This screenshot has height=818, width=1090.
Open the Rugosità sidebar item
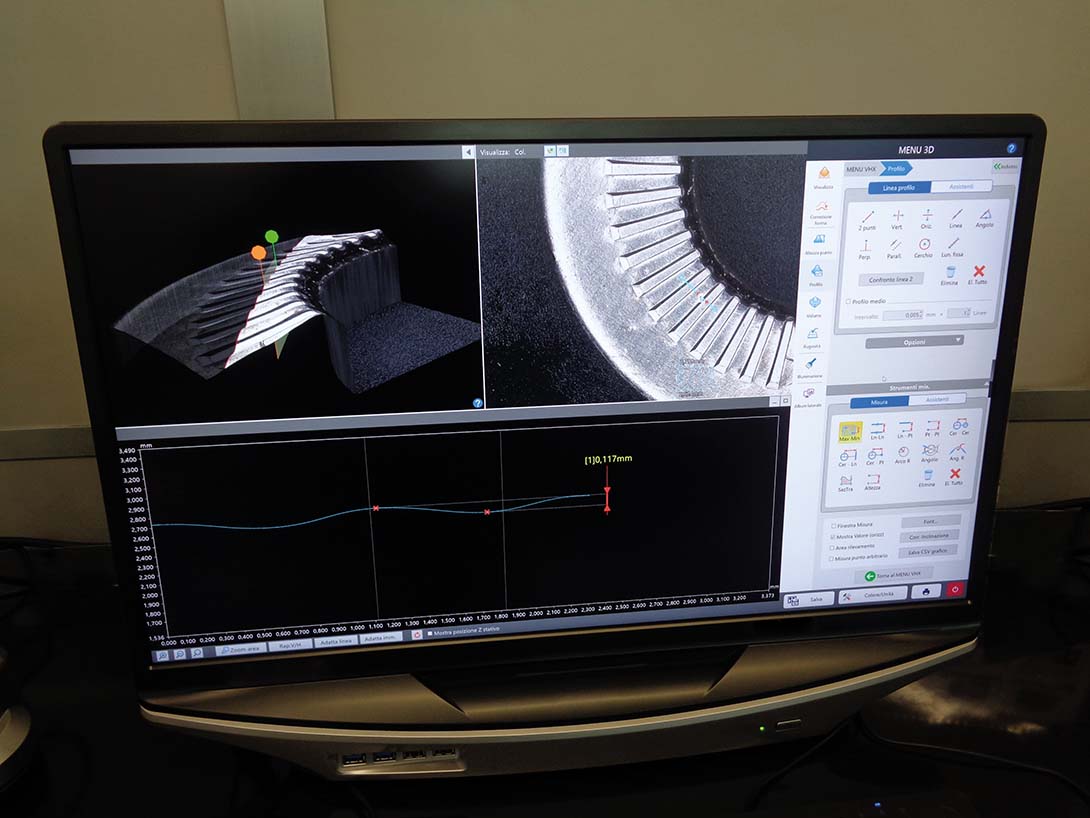click(813, 337)
